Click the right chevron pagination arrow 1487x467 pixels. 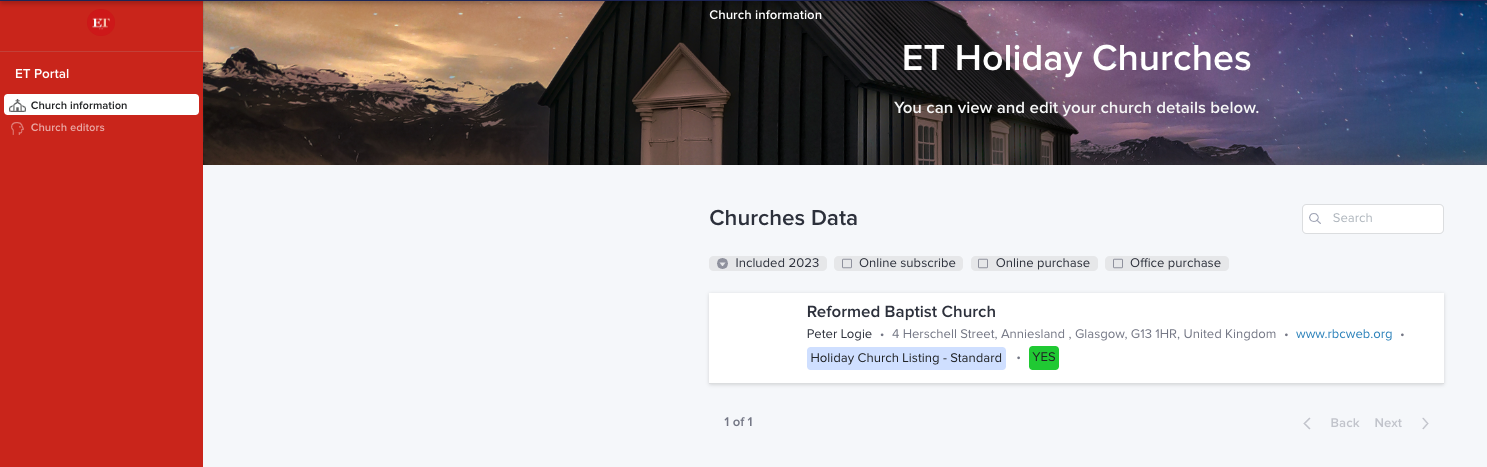pos(1425,423)
